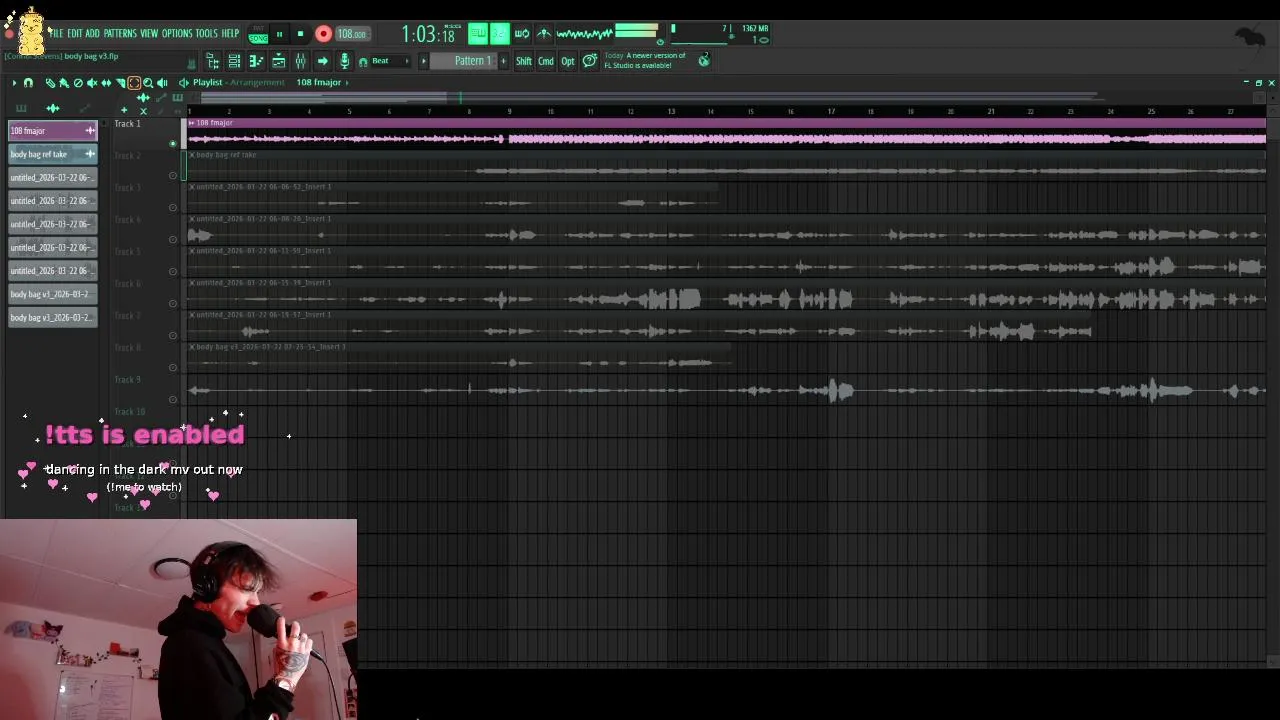Mute Track 1 with its green toggle

click(x=173, y=144)
